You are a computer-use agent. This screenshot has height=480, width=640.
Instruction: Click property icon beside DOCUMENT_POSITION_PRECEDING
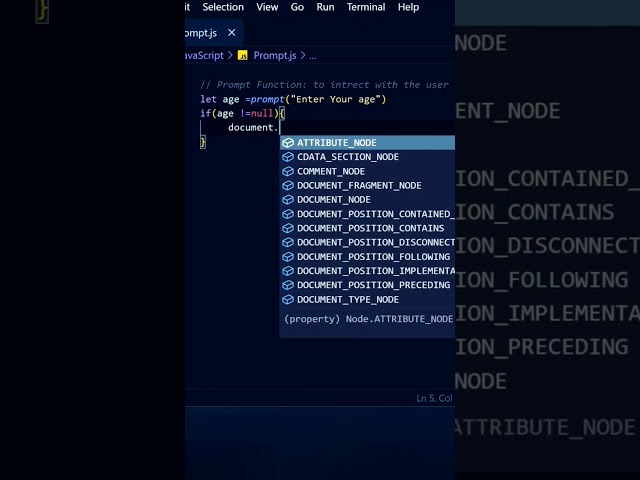(x=288, y=285)
